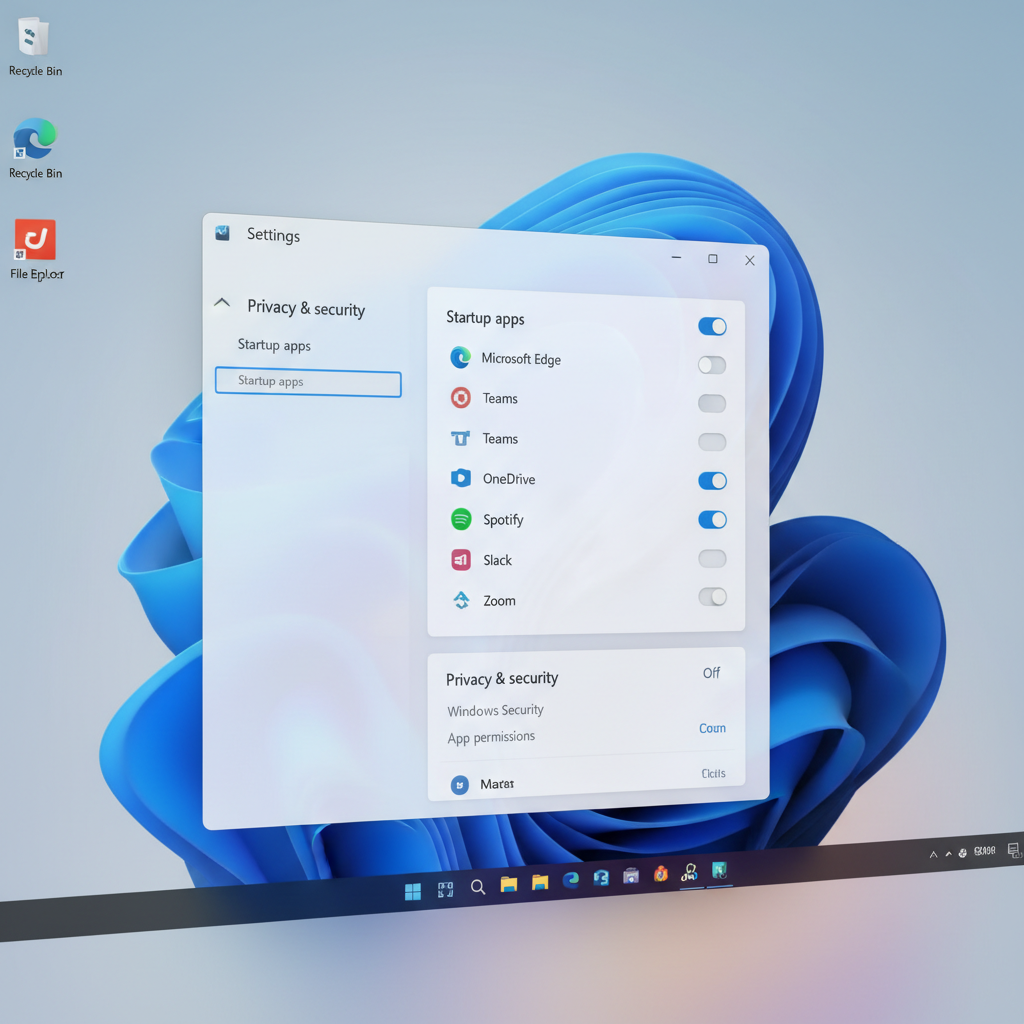Toggle the Zoom startup switch
Viewport: 1024px width, 1024px height.
pos(712,596)
